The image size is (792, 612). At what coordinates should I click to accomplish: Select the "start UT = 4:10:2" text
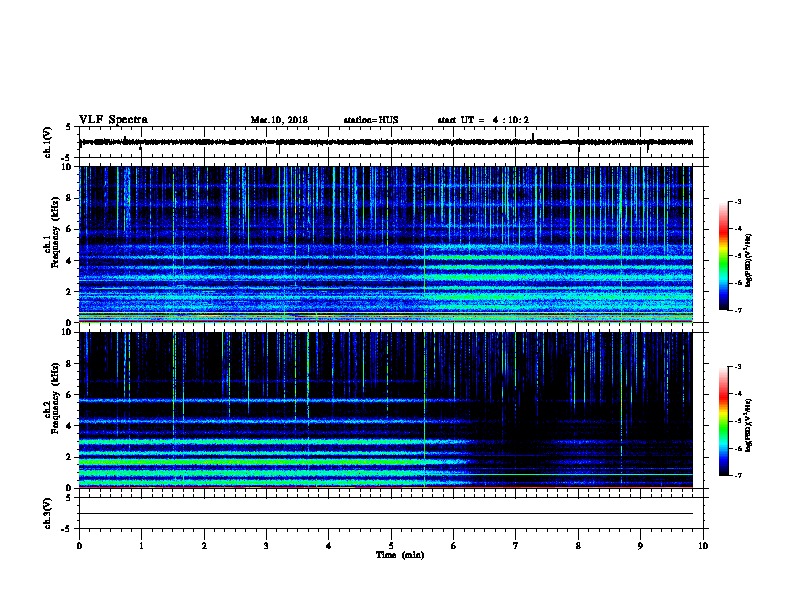pos(483,120)
